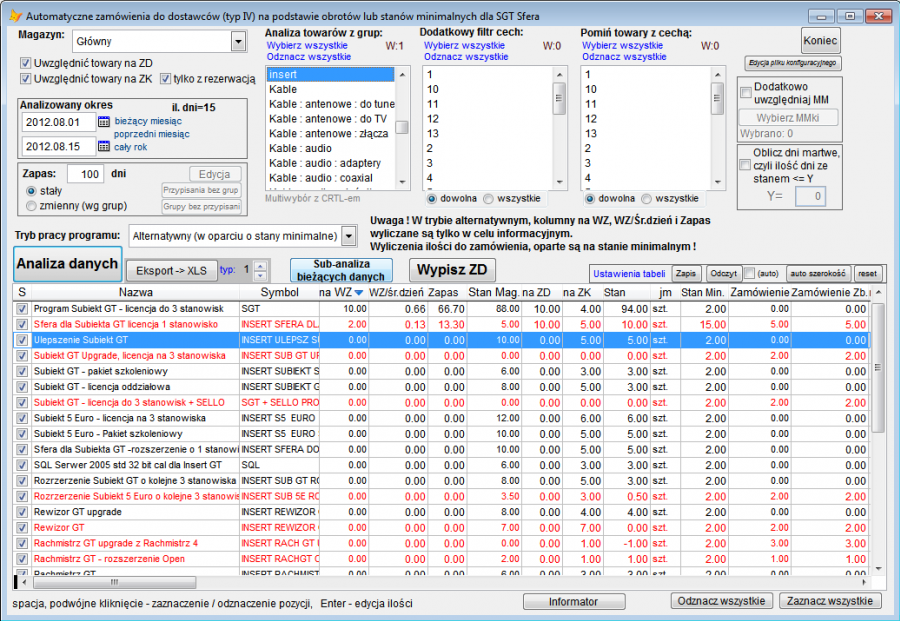Select wszystkie radio under Dodatkowy filtr cech
The image size is (900, 621).
coord(488,199)
